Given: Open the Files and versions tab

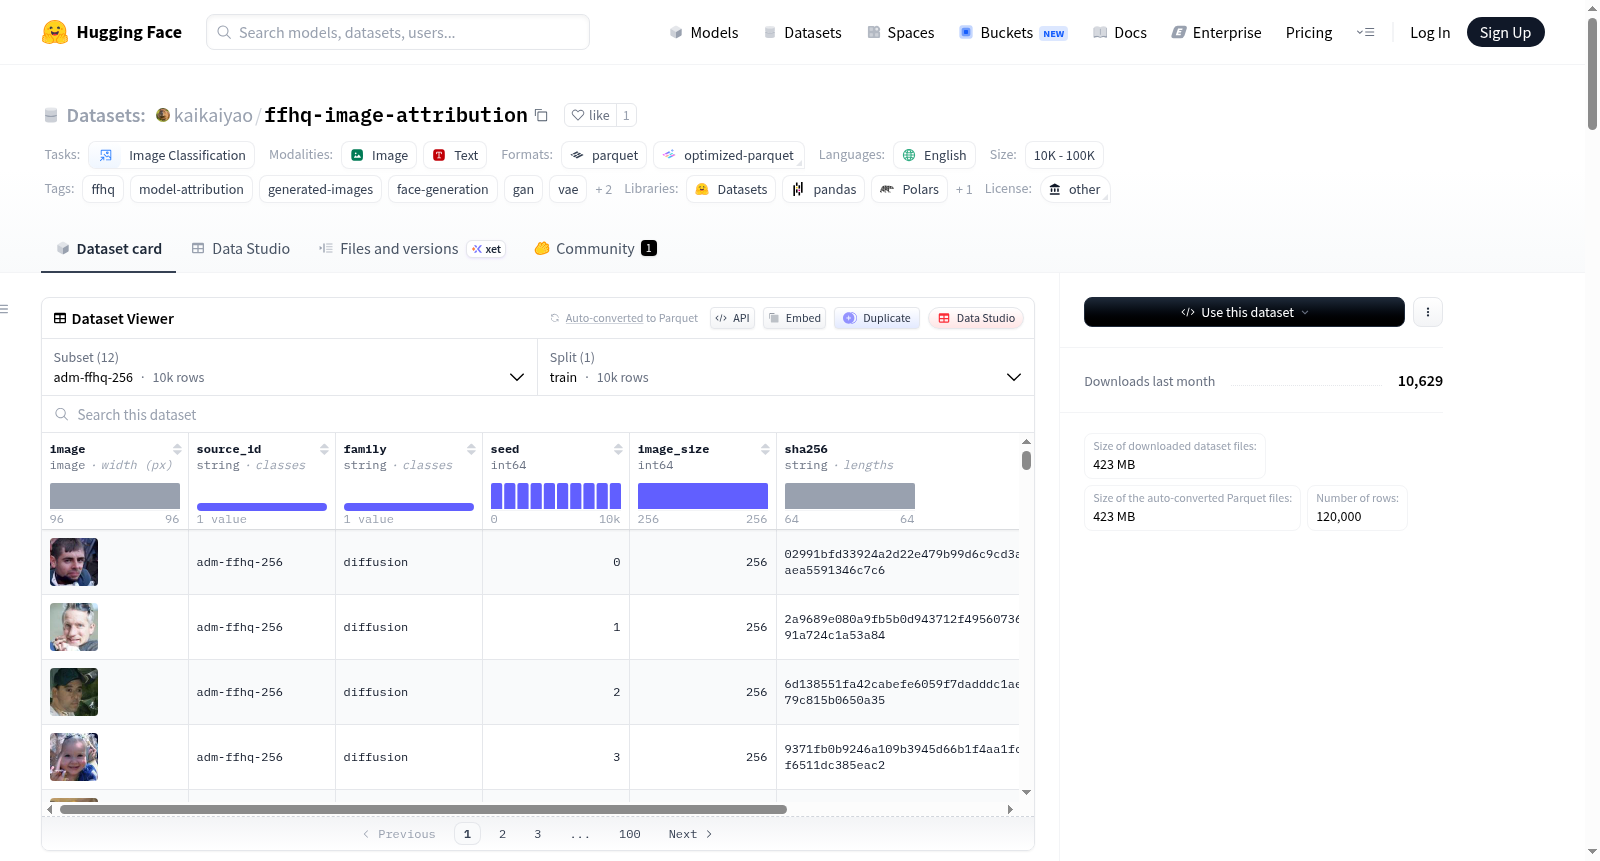Looking at the screenshot, I should (x=412, y=249).
